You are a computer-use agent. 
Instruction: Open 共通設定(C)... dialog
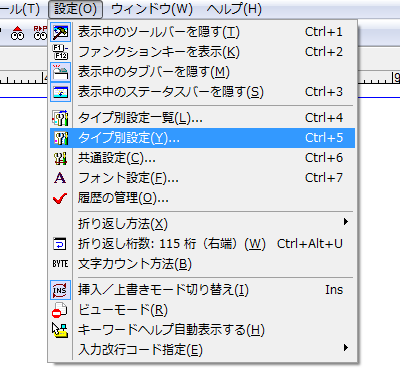(202, 158)
